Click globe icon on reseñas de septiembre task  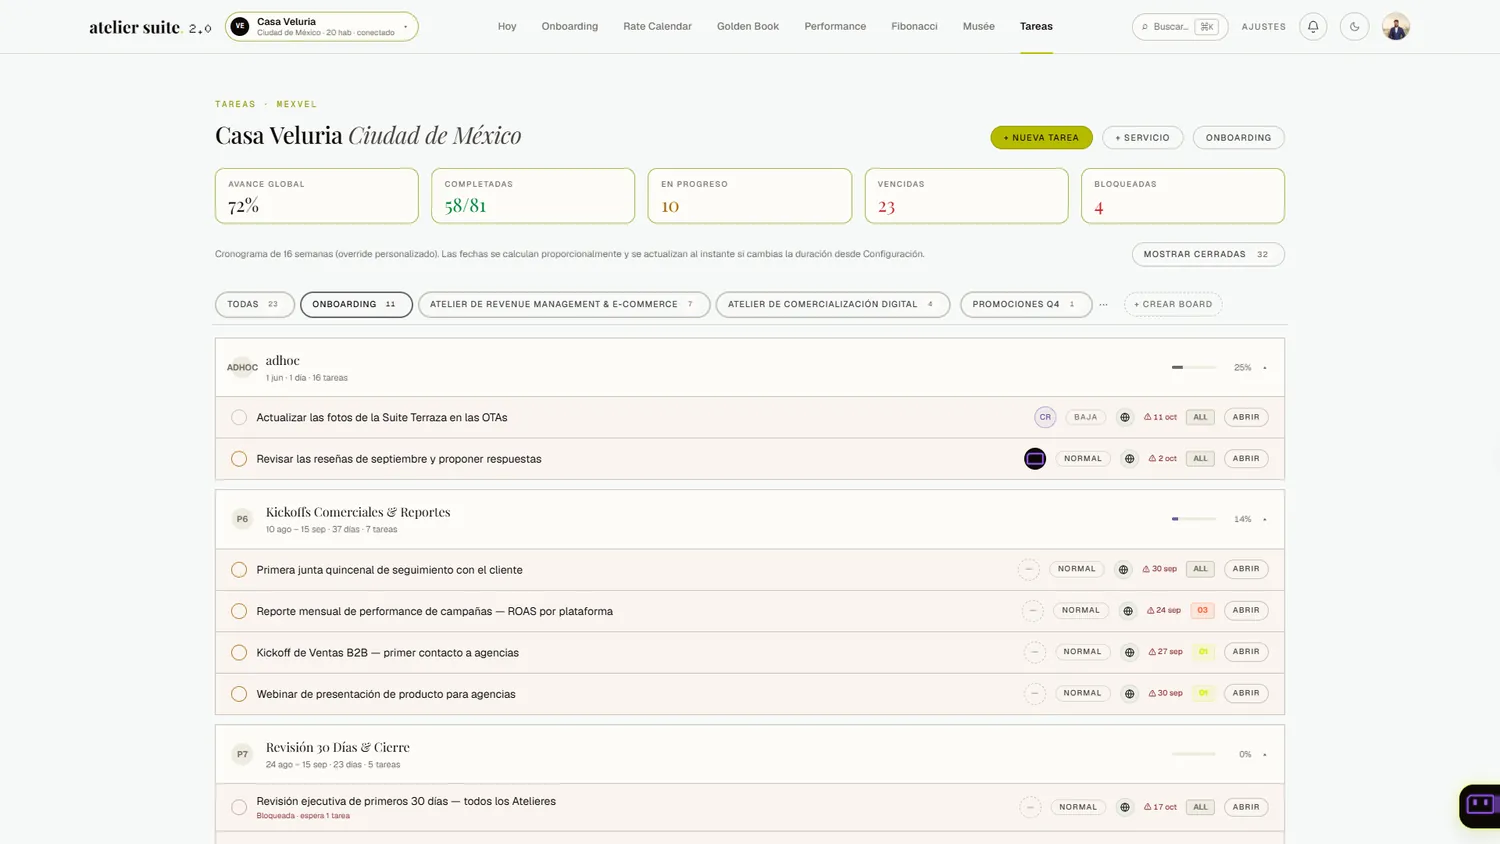click(1129, 459)
